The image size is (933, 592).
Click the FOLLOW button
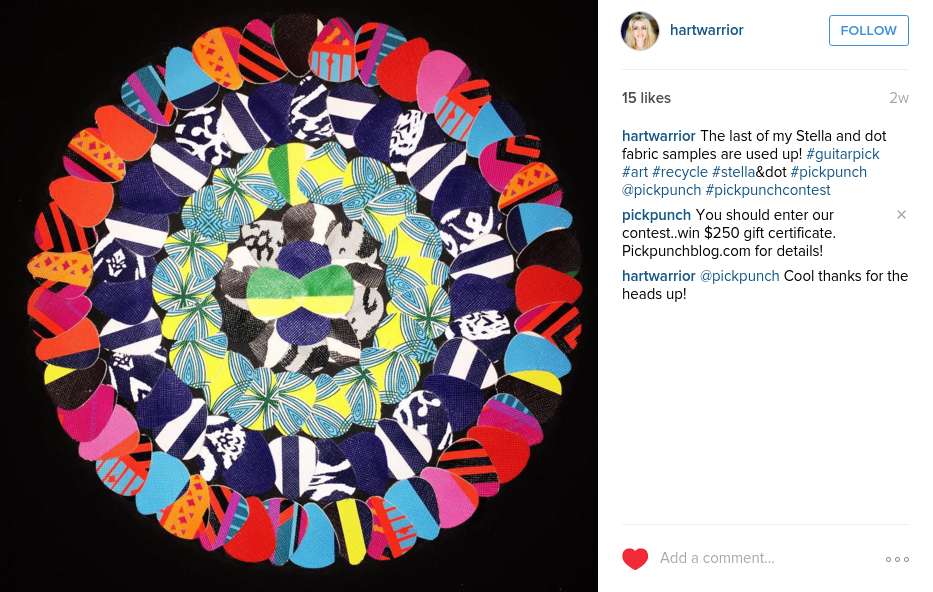[x=868, y=30]
